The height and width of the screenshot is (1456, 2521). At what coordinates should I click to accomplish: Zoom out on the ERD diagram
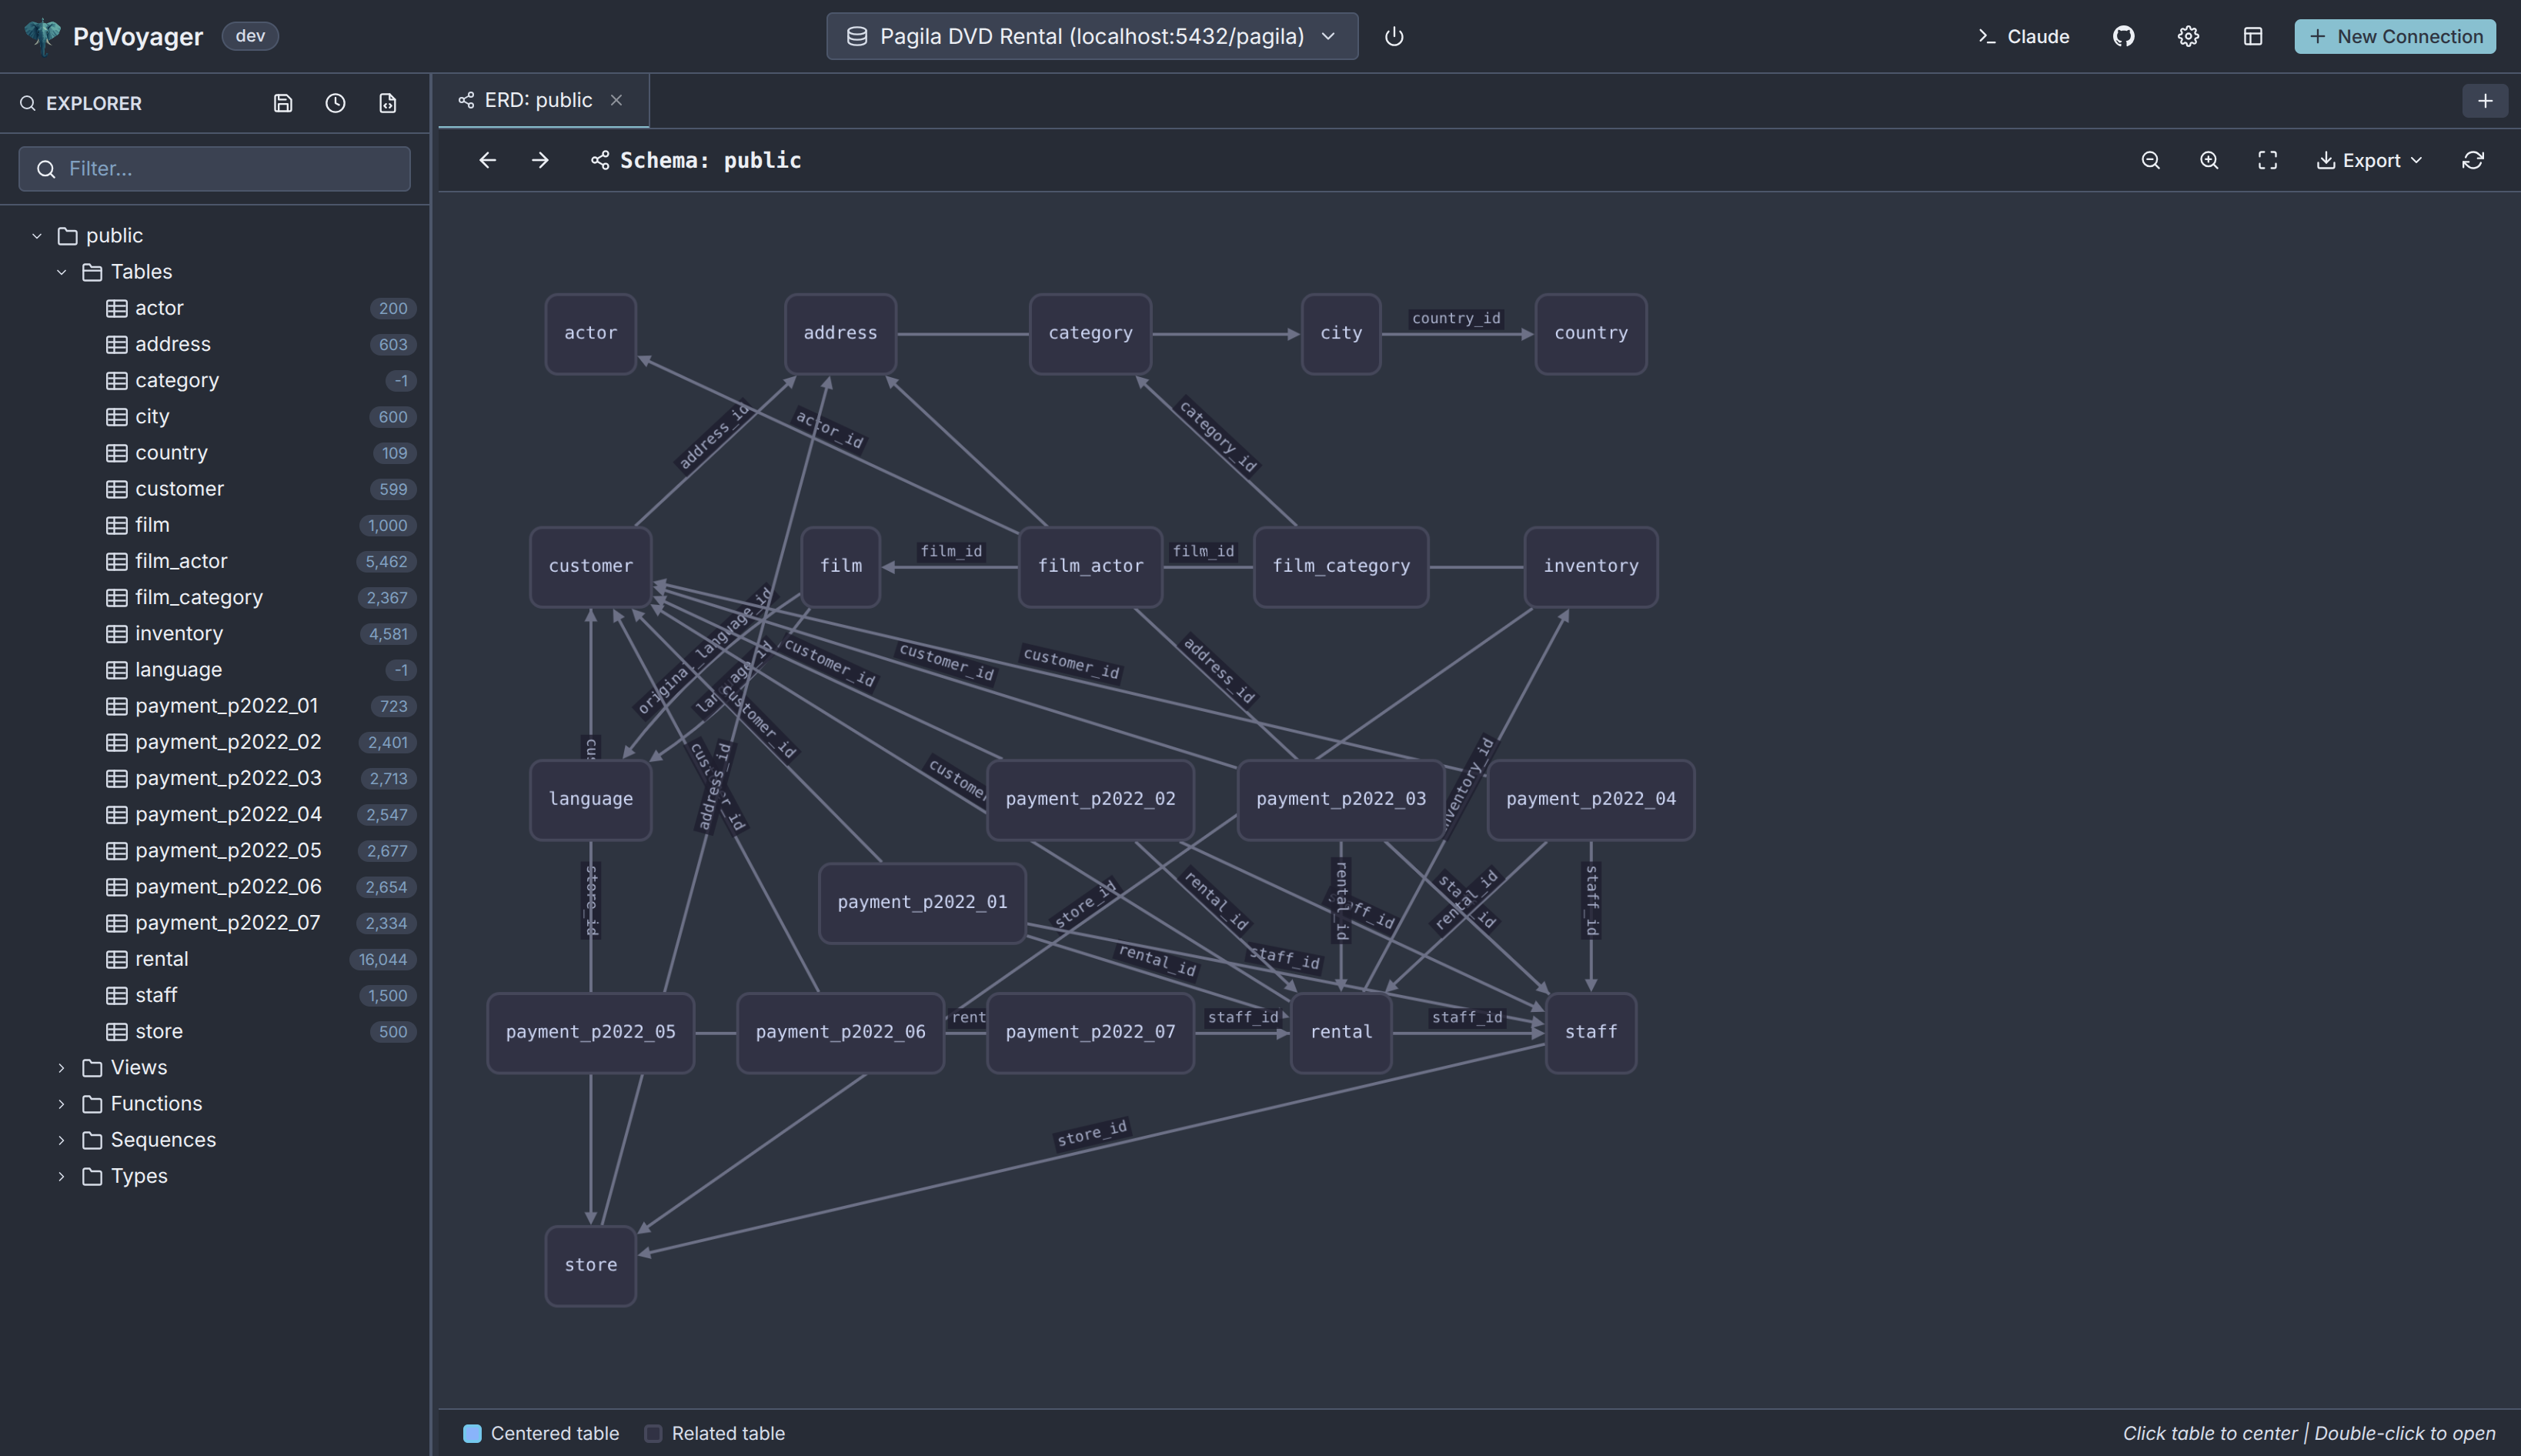point(2151,160)
